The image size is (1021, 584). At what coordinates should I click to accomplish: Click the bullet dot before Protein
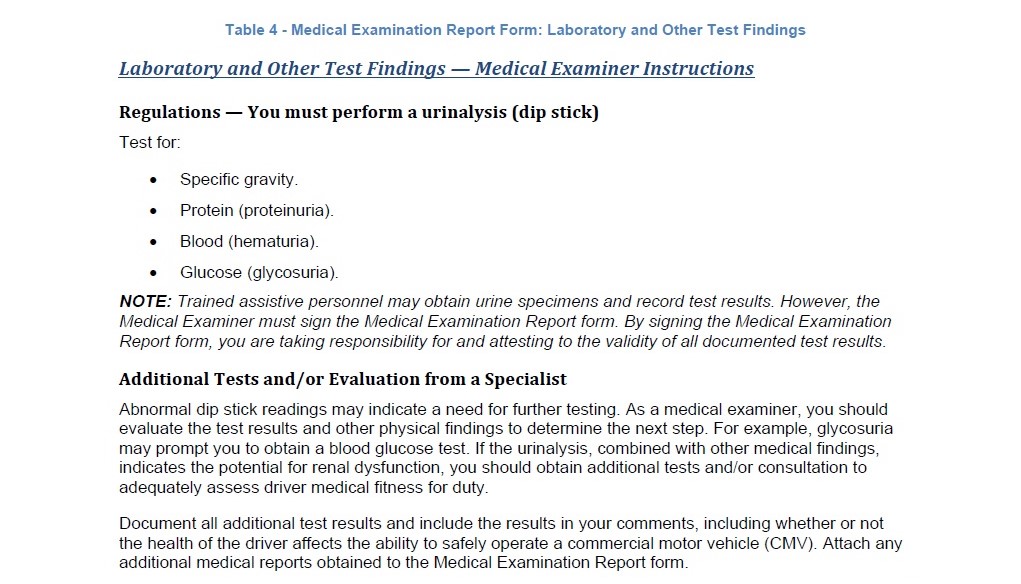pyautogui.click(x=153, y=212)
